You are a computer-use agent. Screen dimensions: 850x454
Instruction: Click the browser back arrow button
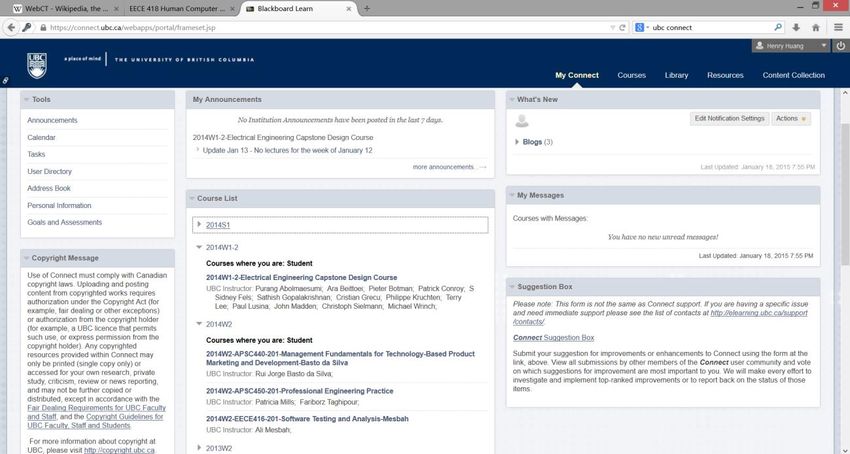(11, 27)
